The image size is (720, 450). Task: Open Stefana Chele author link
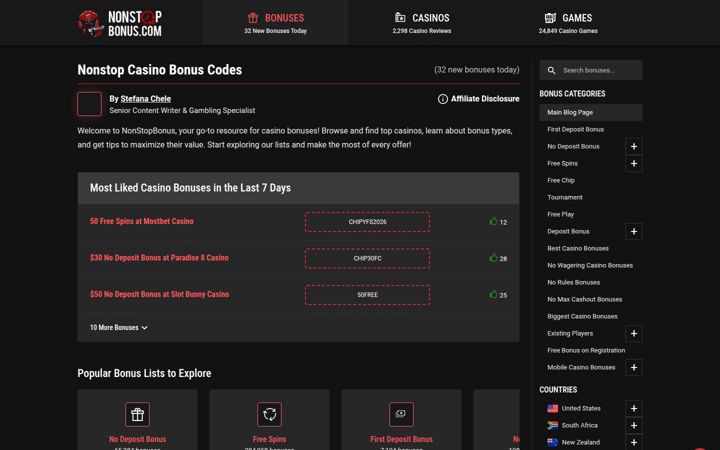[x=146, y=99]
